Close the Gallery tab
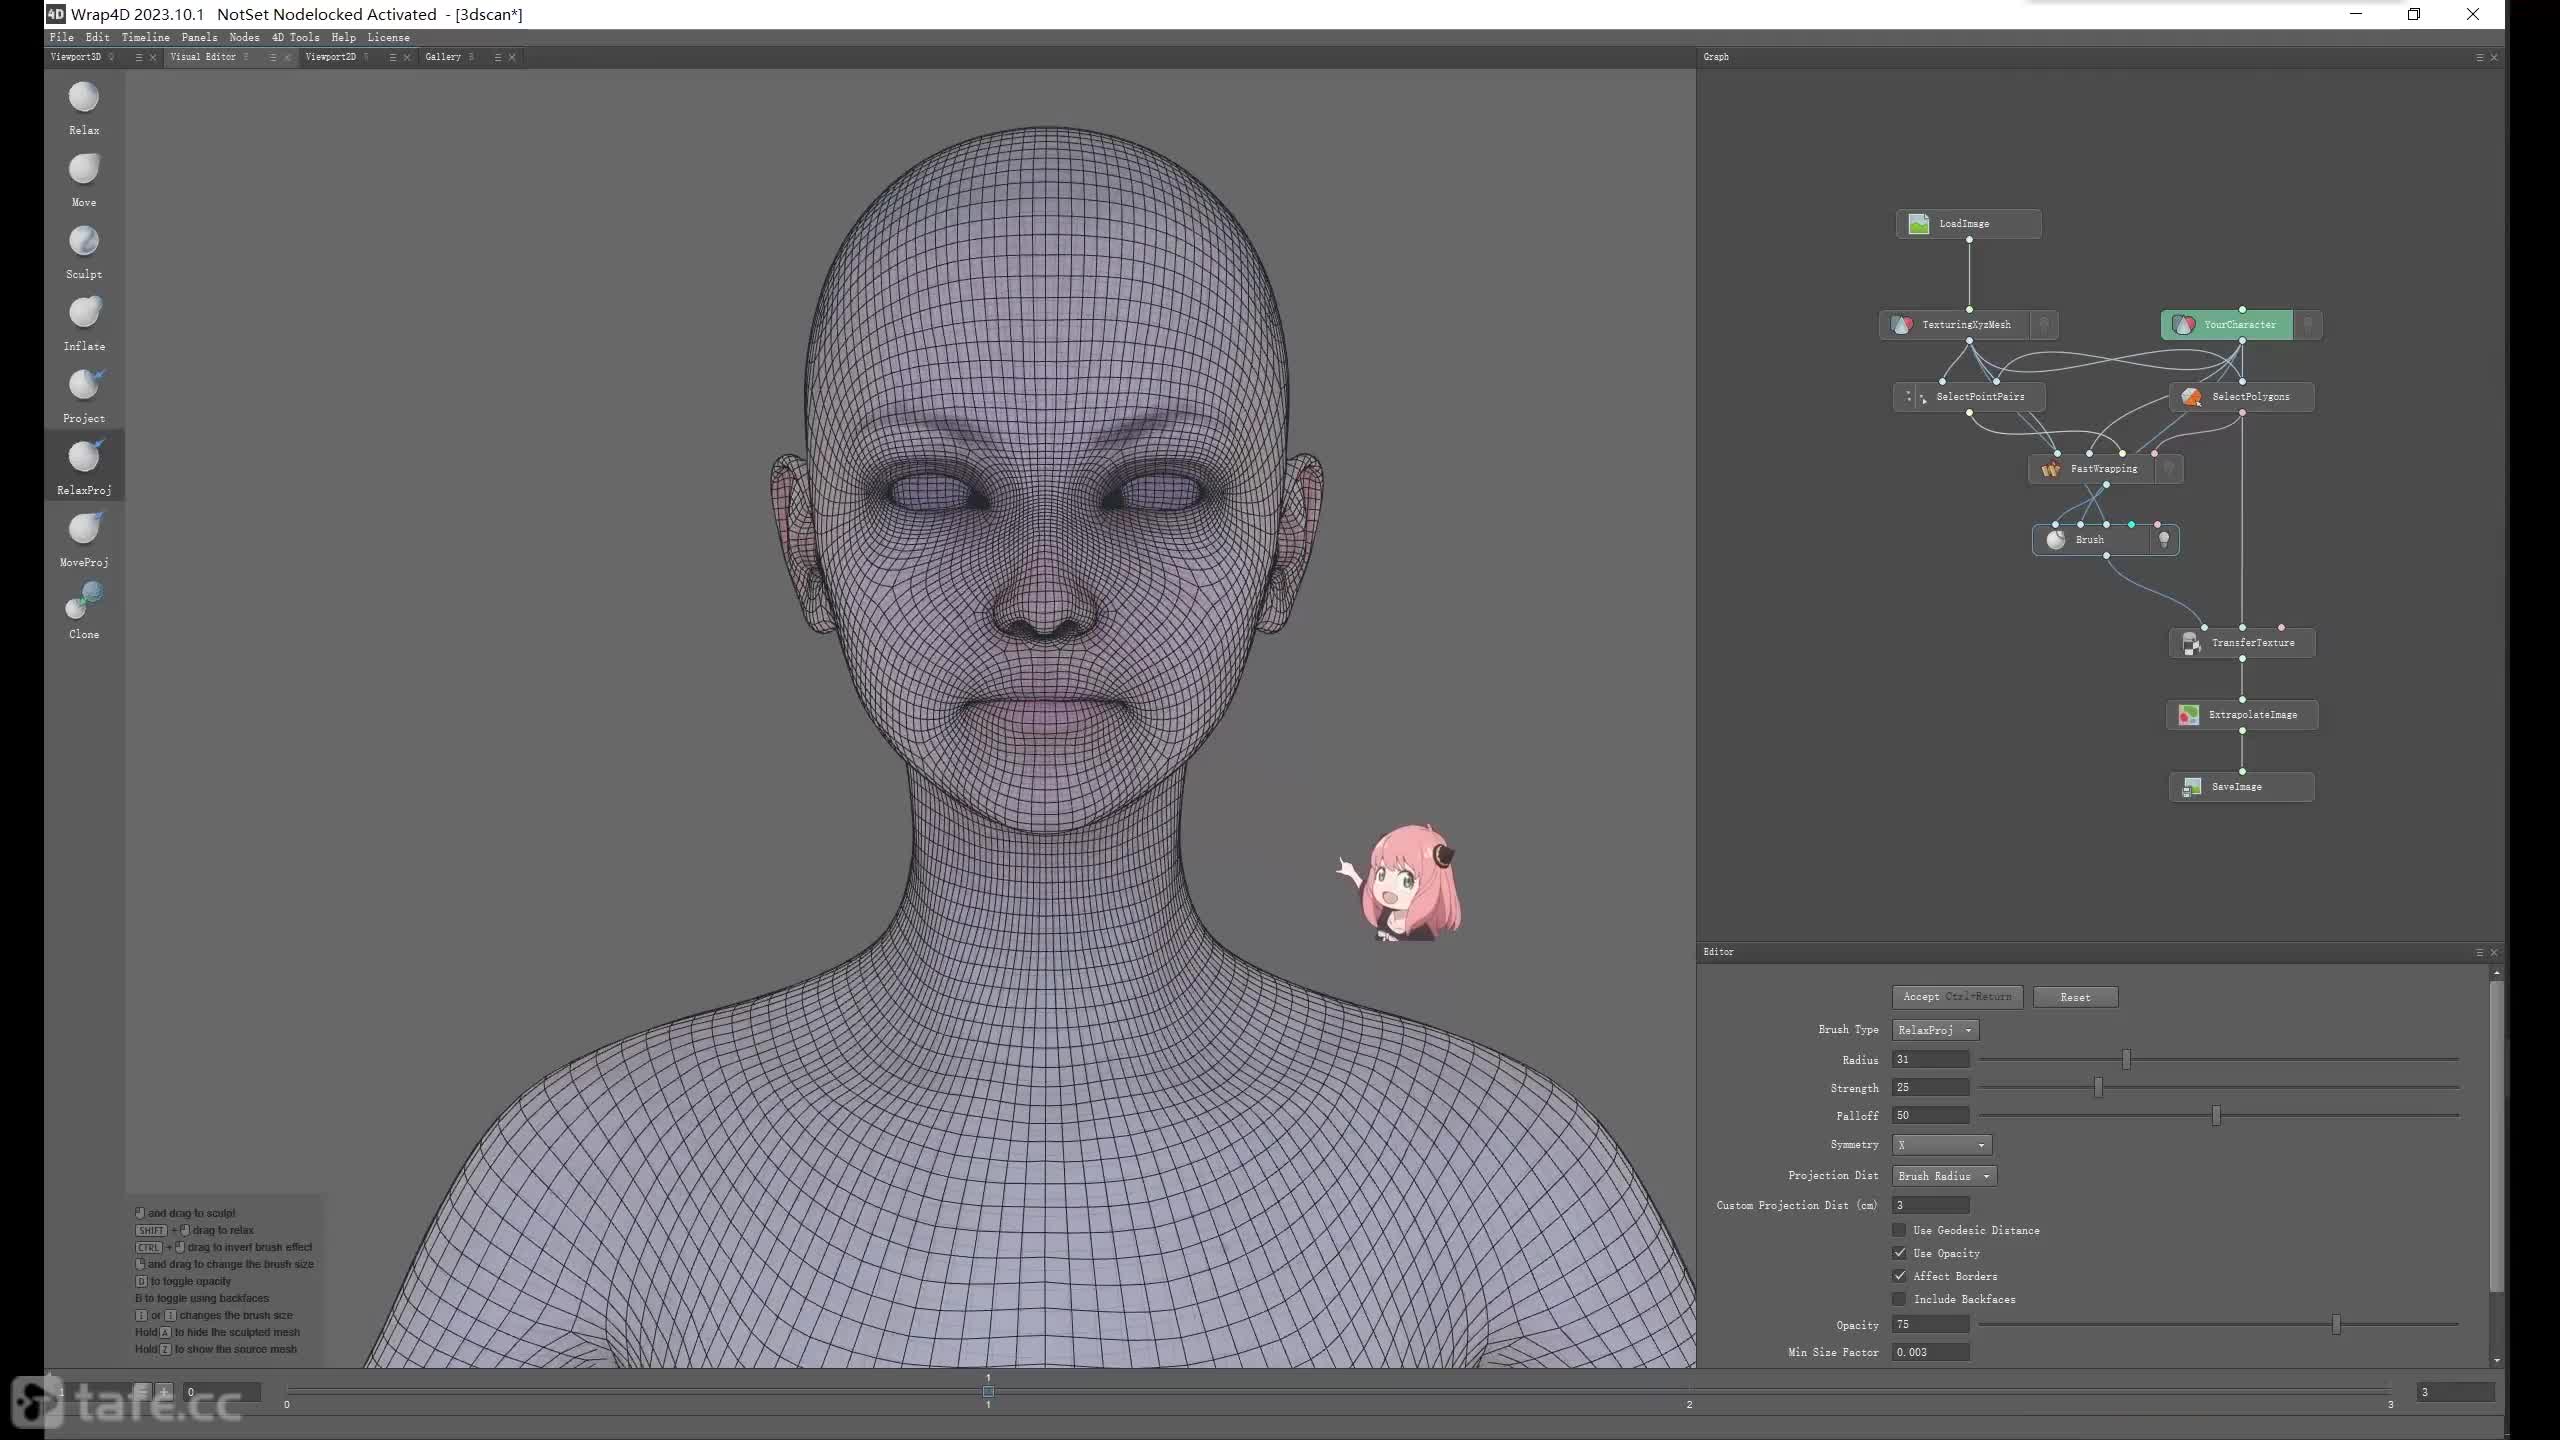 [x=512, y=57]
